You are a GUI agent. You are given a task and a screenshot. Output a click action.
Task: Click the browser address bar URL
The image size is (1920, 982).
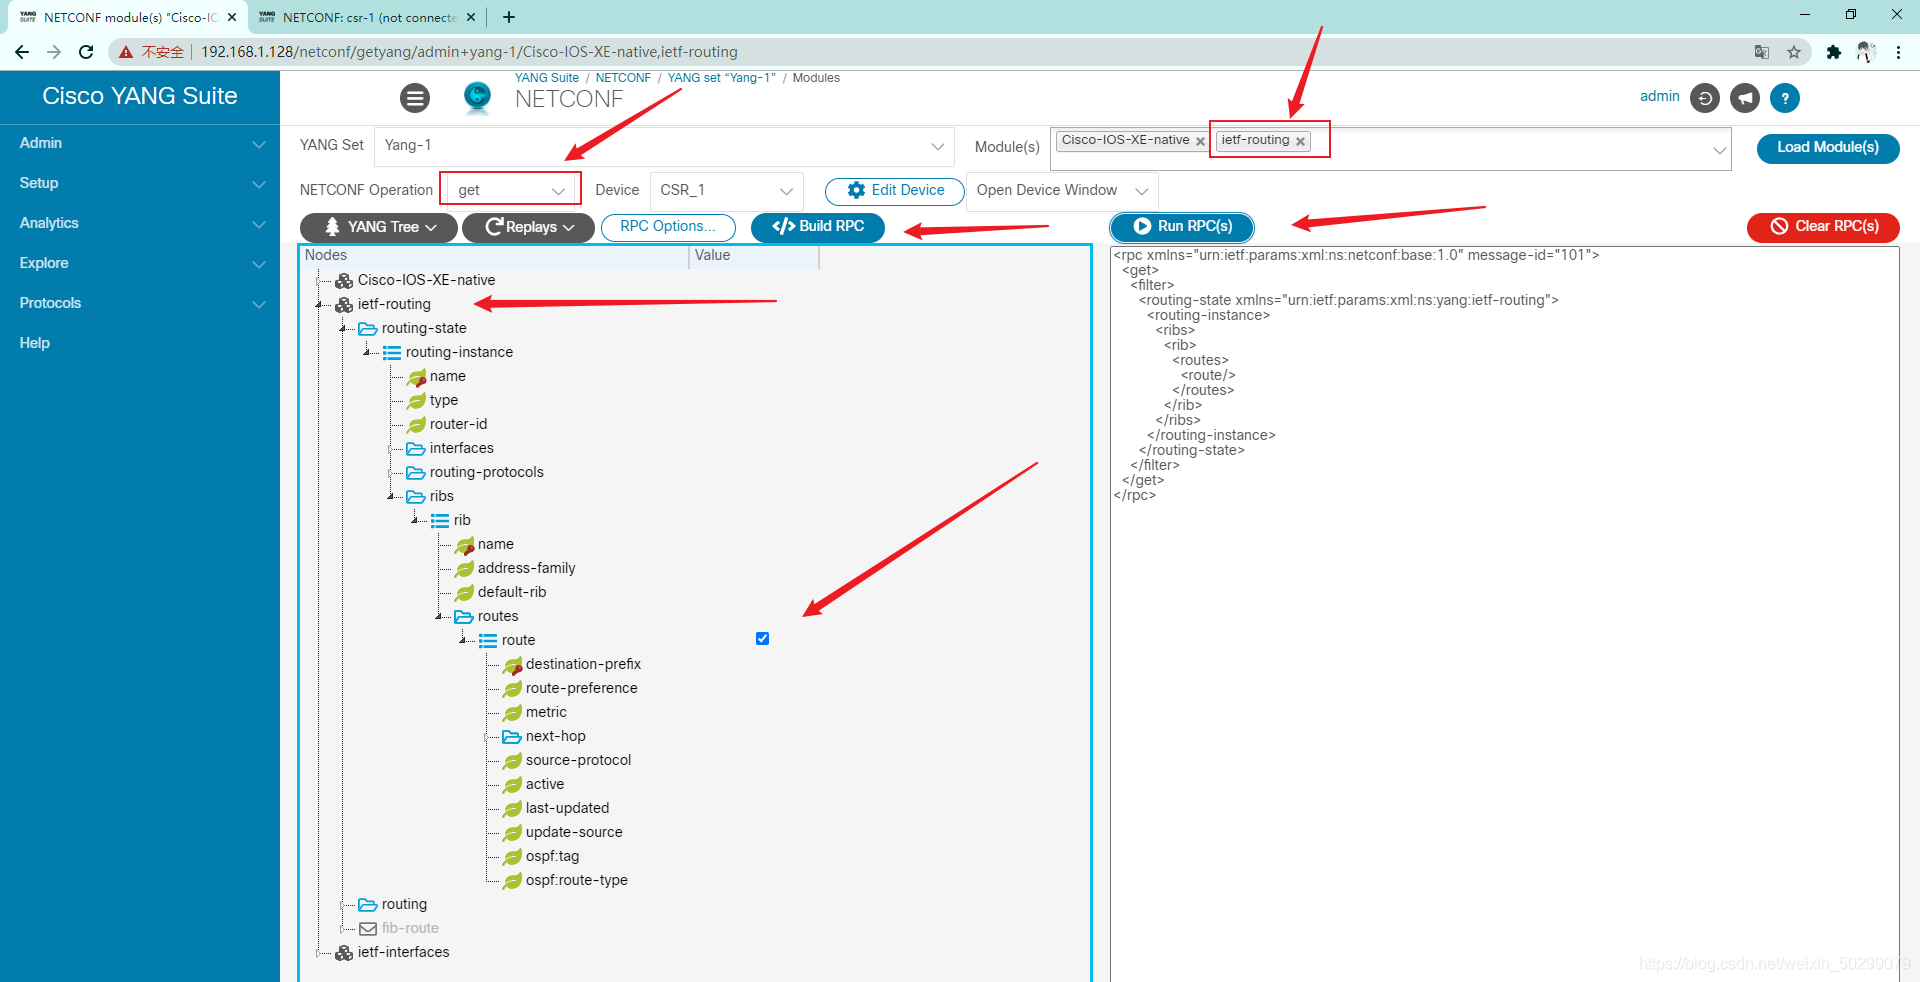(470, 52)
